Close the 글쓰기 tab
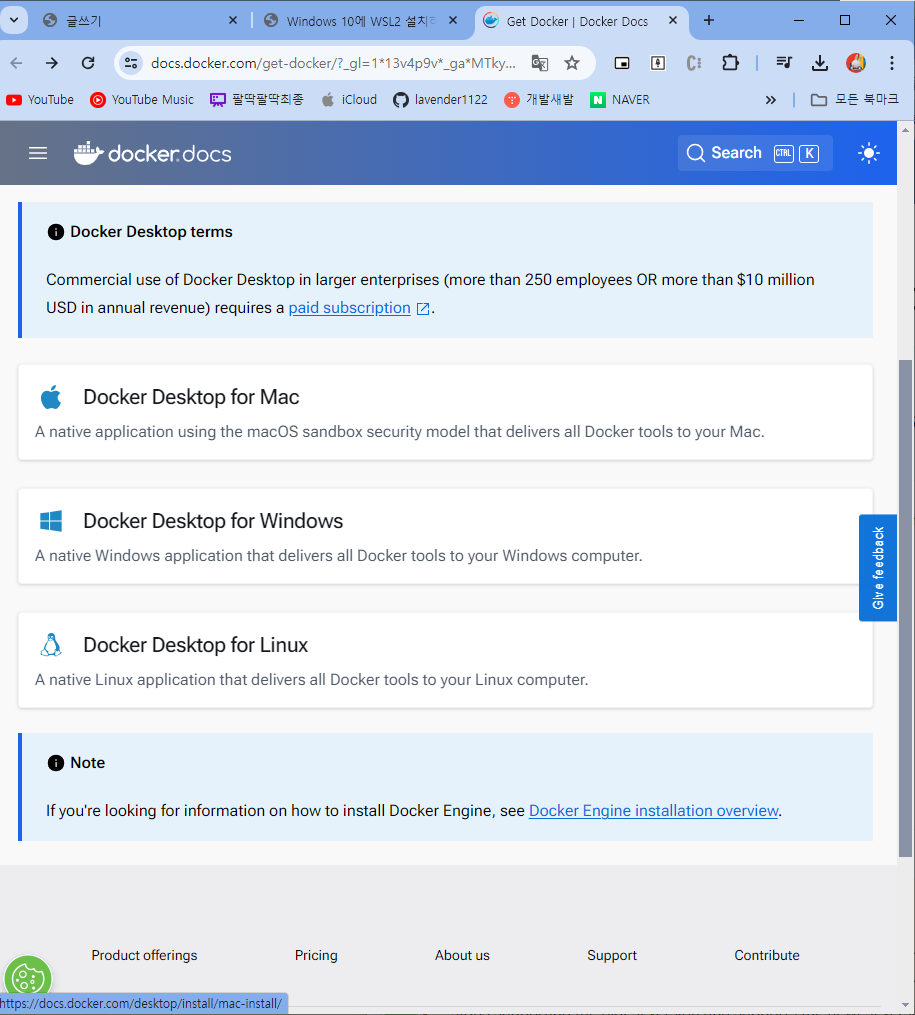This screenshot has height=1015, width=915. [233, 21]
